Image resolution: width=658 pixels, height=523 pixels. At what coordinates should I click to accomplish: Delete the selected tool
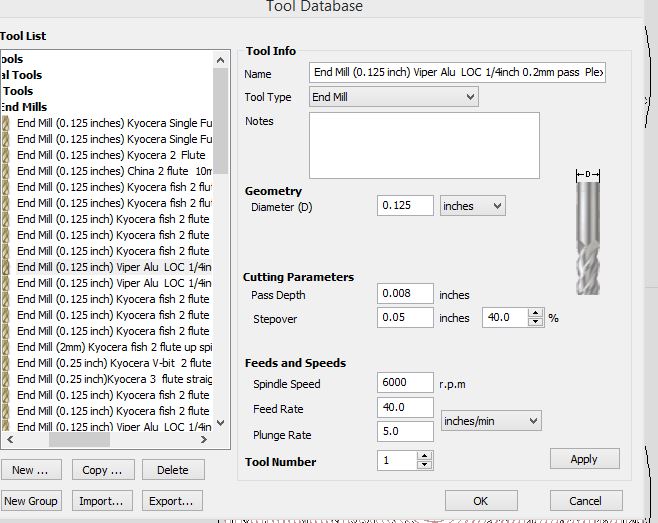point(172,470)
